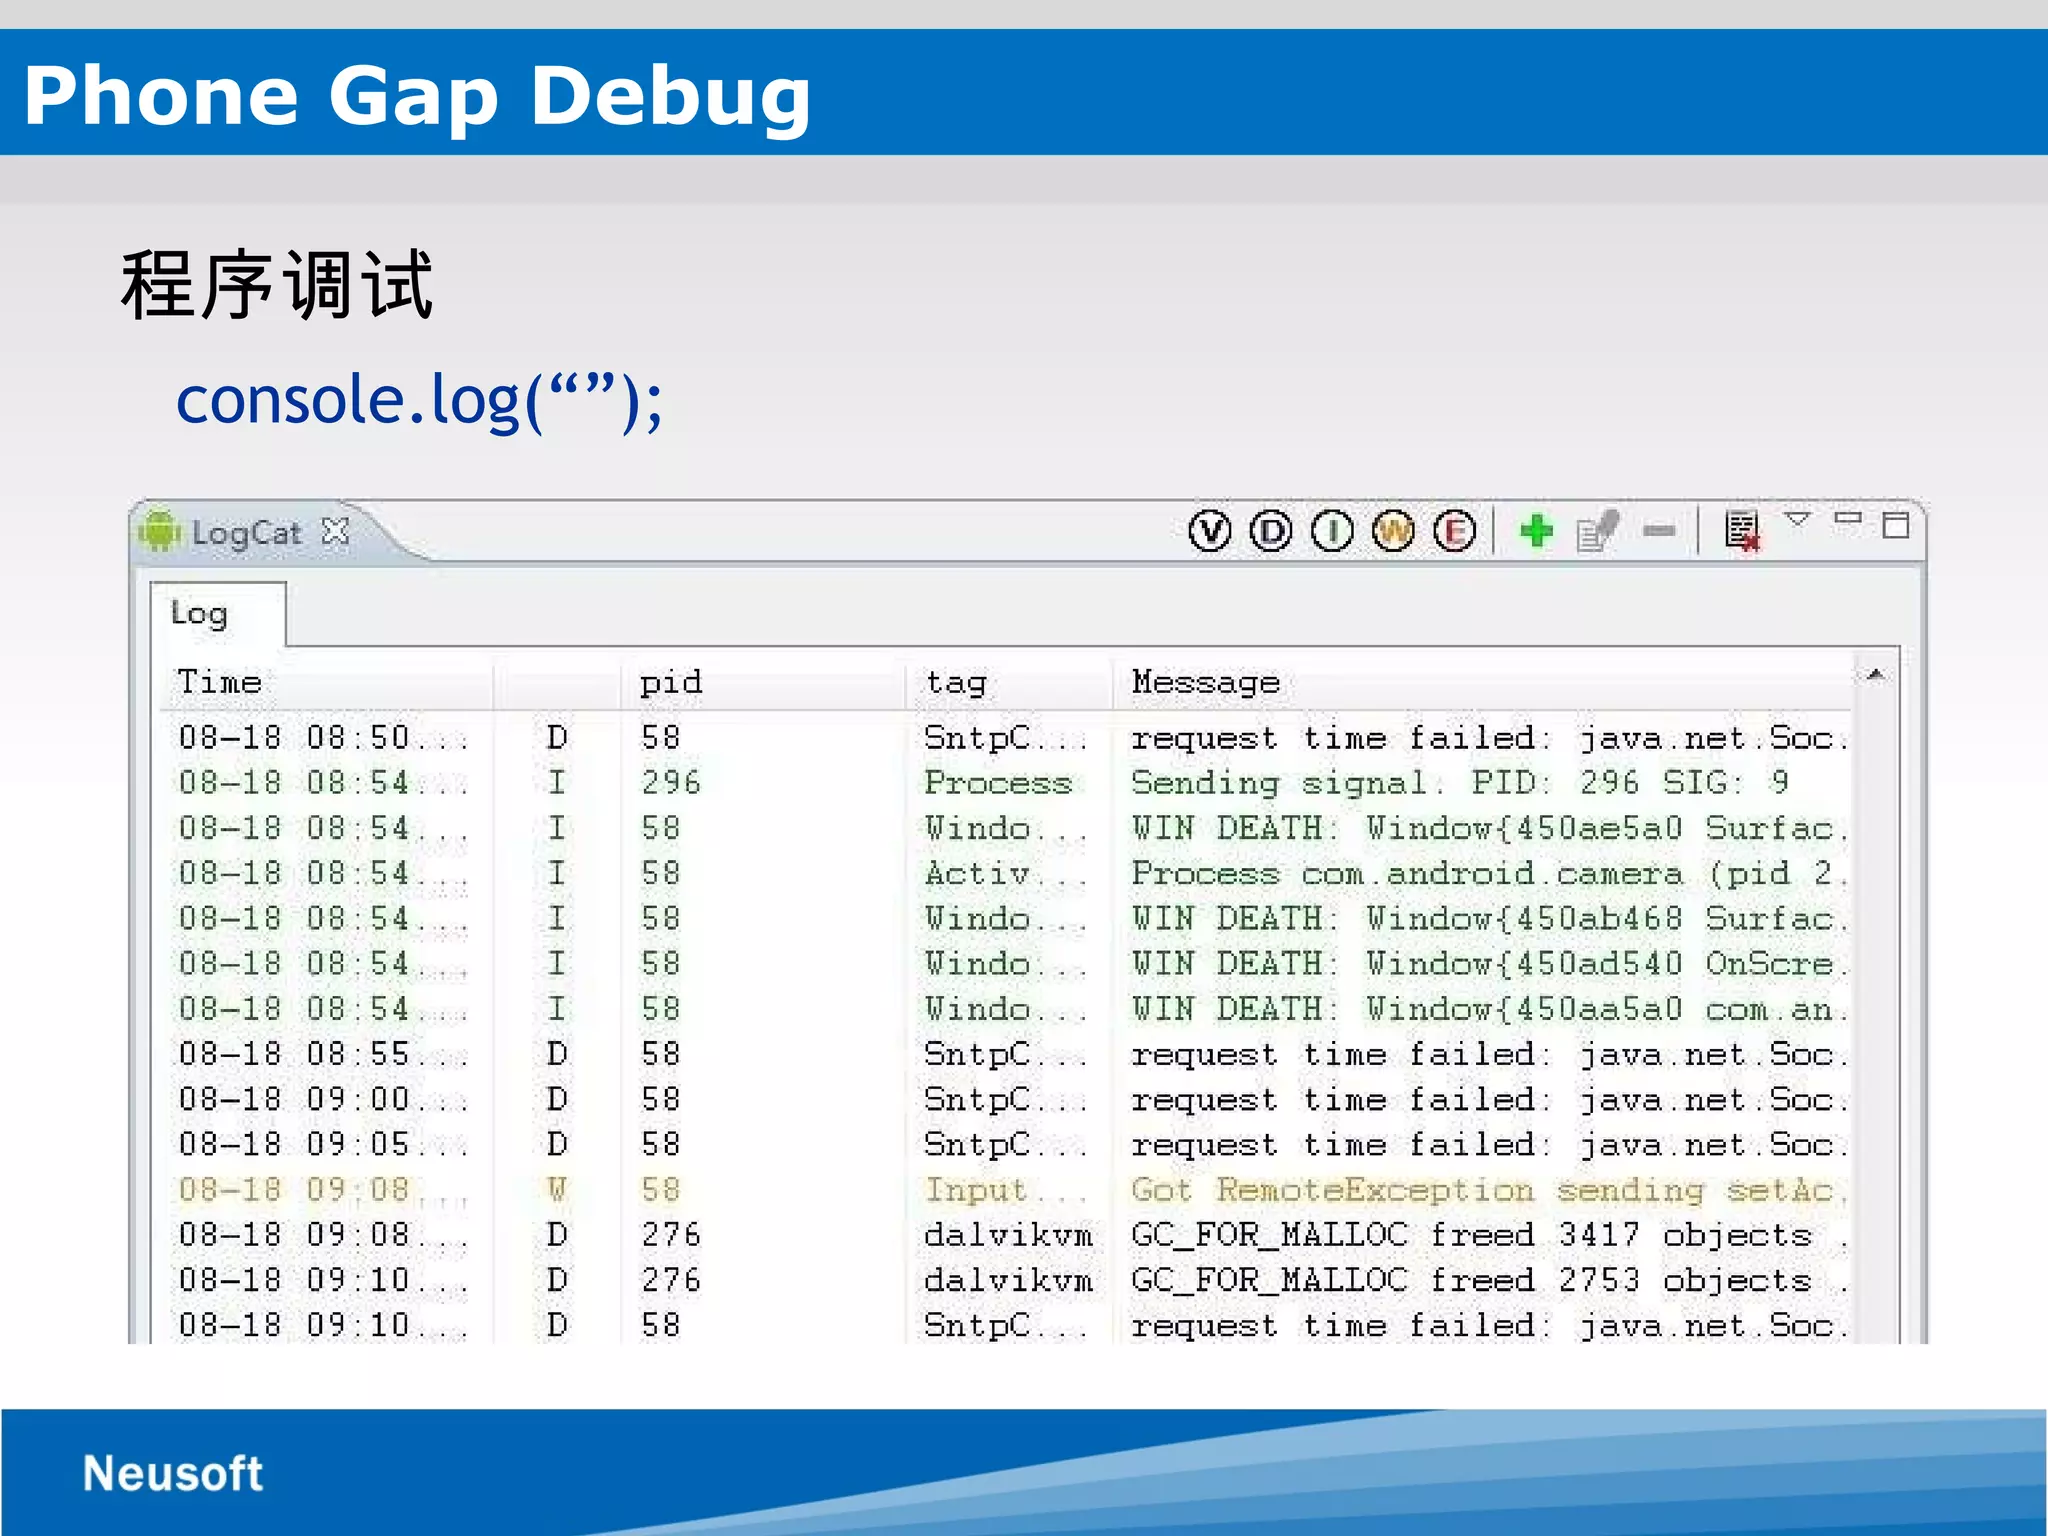Select the 08-18 08:55 timestamp row
Screen dimensions: 2048x1536
click(x=322, y=1054)
